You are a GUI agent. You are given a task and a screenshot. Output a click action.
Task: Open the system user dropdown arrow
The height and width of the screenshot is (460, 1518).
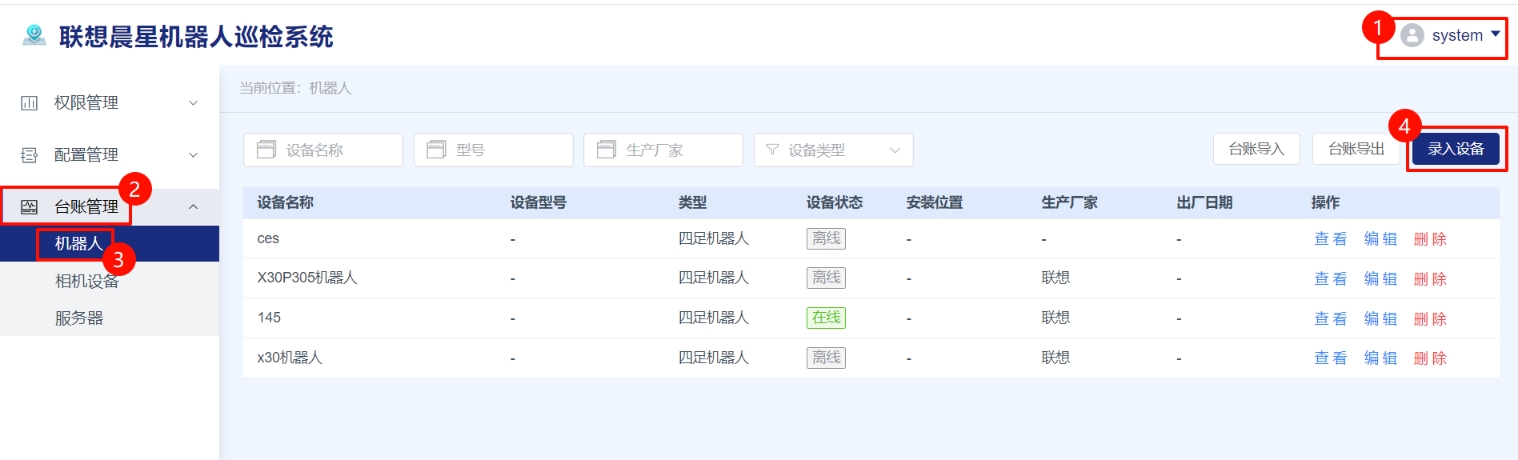tap(1496, 35)
